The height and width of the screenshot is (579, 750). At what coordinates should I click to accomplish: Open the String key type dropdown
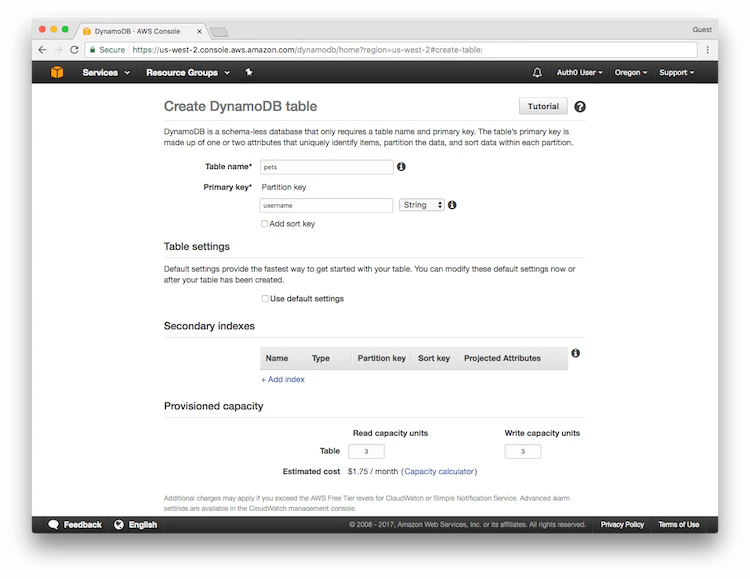(x=422, y=205)
